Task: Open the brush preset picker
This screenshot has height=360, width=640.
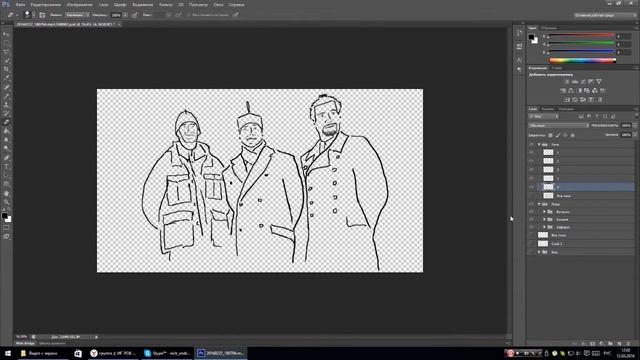Action: pos(29,15)
